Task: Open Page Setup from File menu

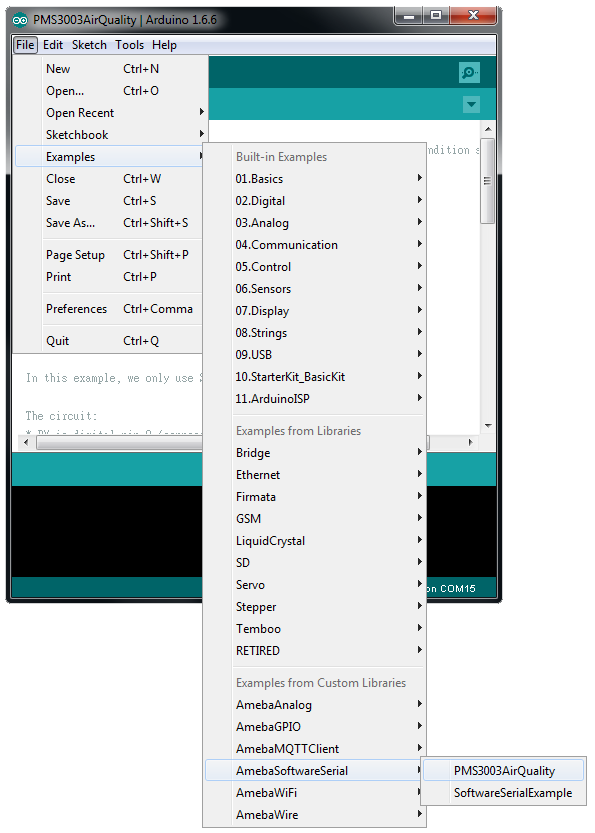Action: pos(109,255)
